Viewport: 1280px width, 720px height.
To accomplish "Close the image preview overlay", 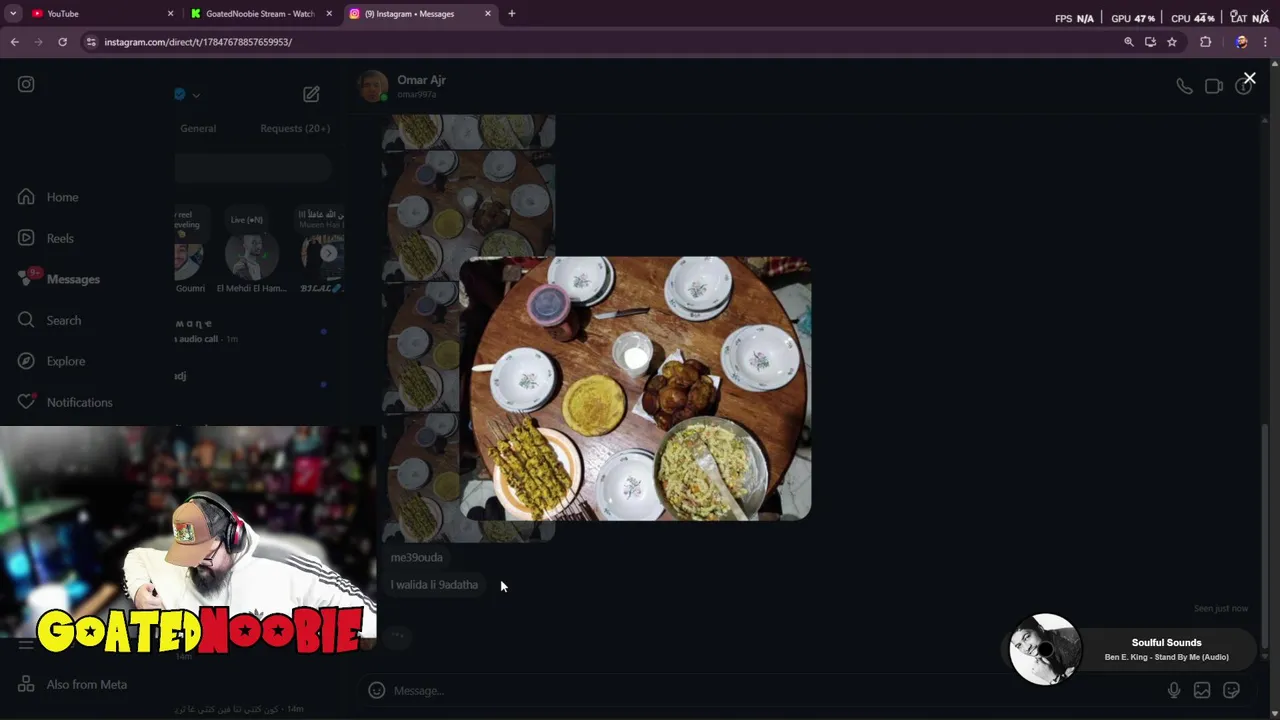I will [1249, 78].
